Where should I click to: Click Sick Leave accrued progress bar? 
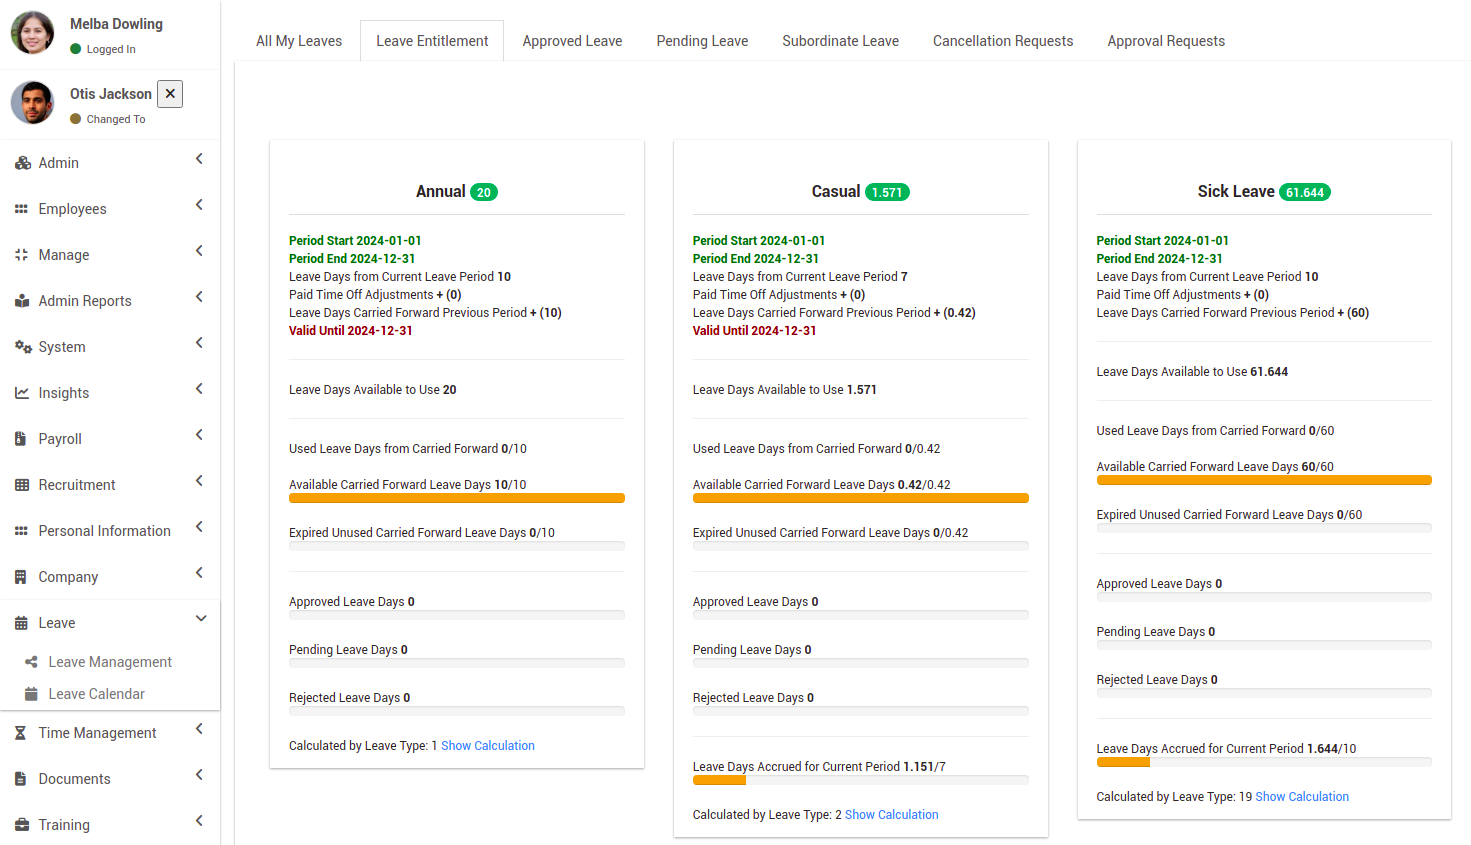[x=1264, y=762]
